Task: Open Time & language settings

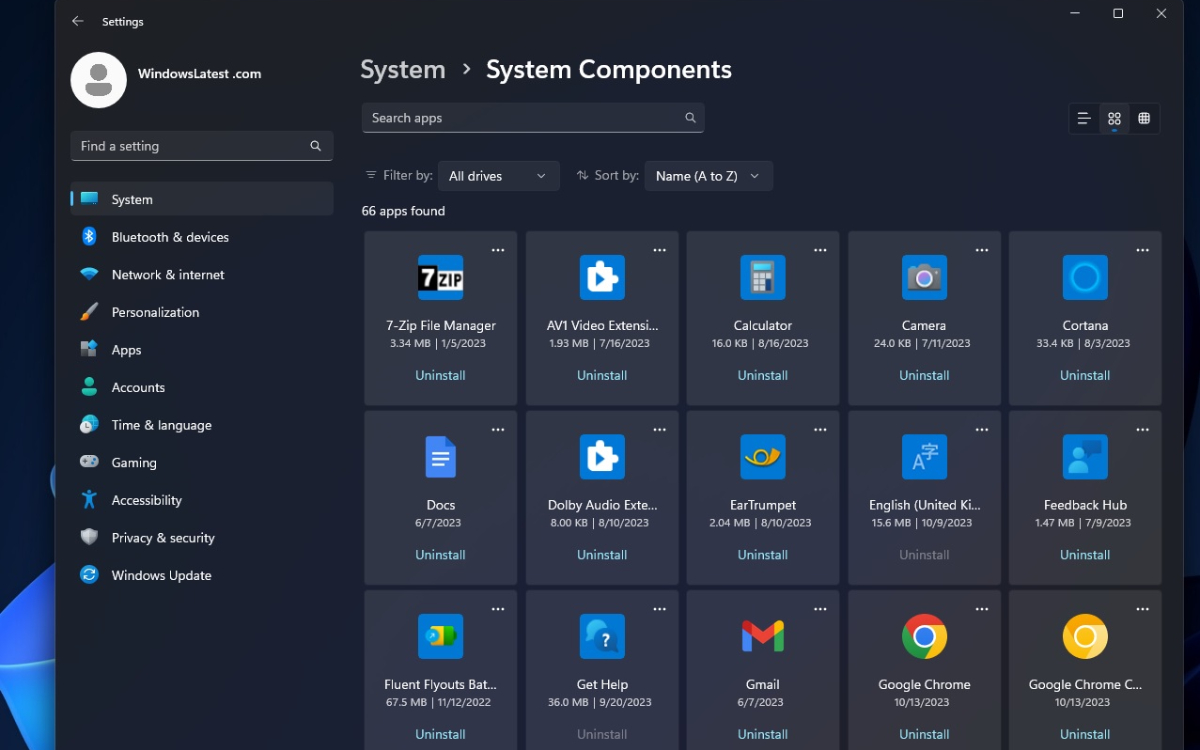Action: (x=202, y=425)
